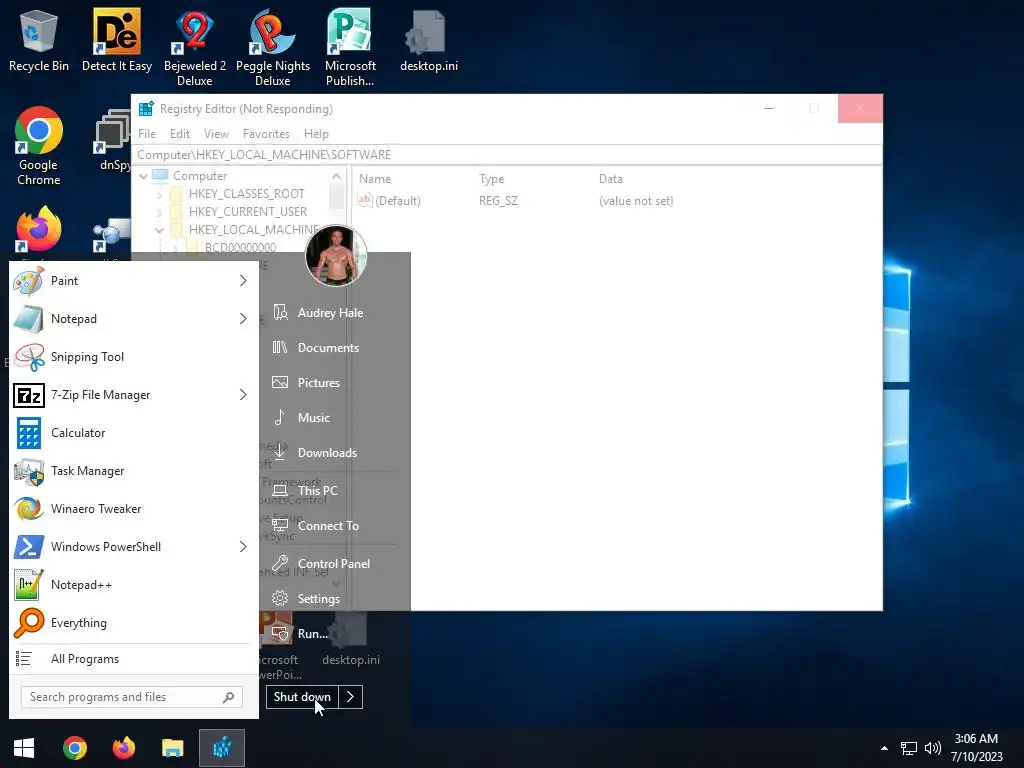Expand the HKEY_CURRENT_USER tree node
This screenshot has width=1024, height=768.
pyautogui.click(x=159, y=212)
